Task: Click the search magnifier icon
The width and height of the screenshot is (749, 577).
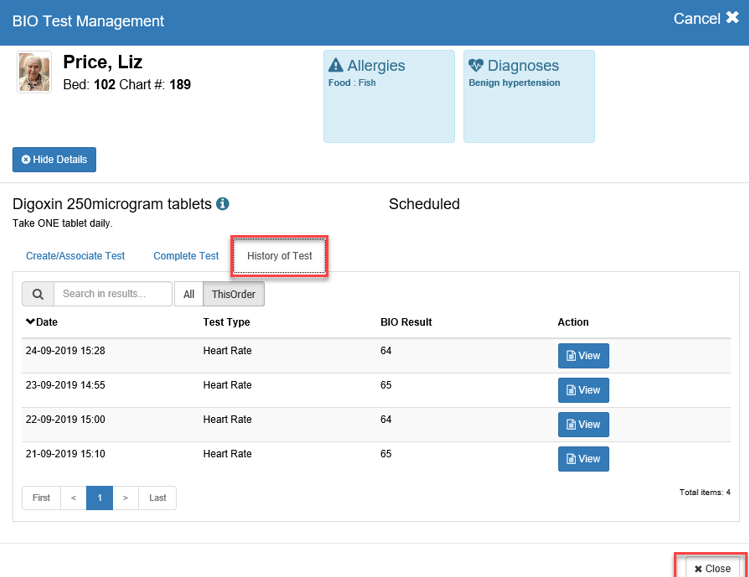Action: (x=38, y=294)
